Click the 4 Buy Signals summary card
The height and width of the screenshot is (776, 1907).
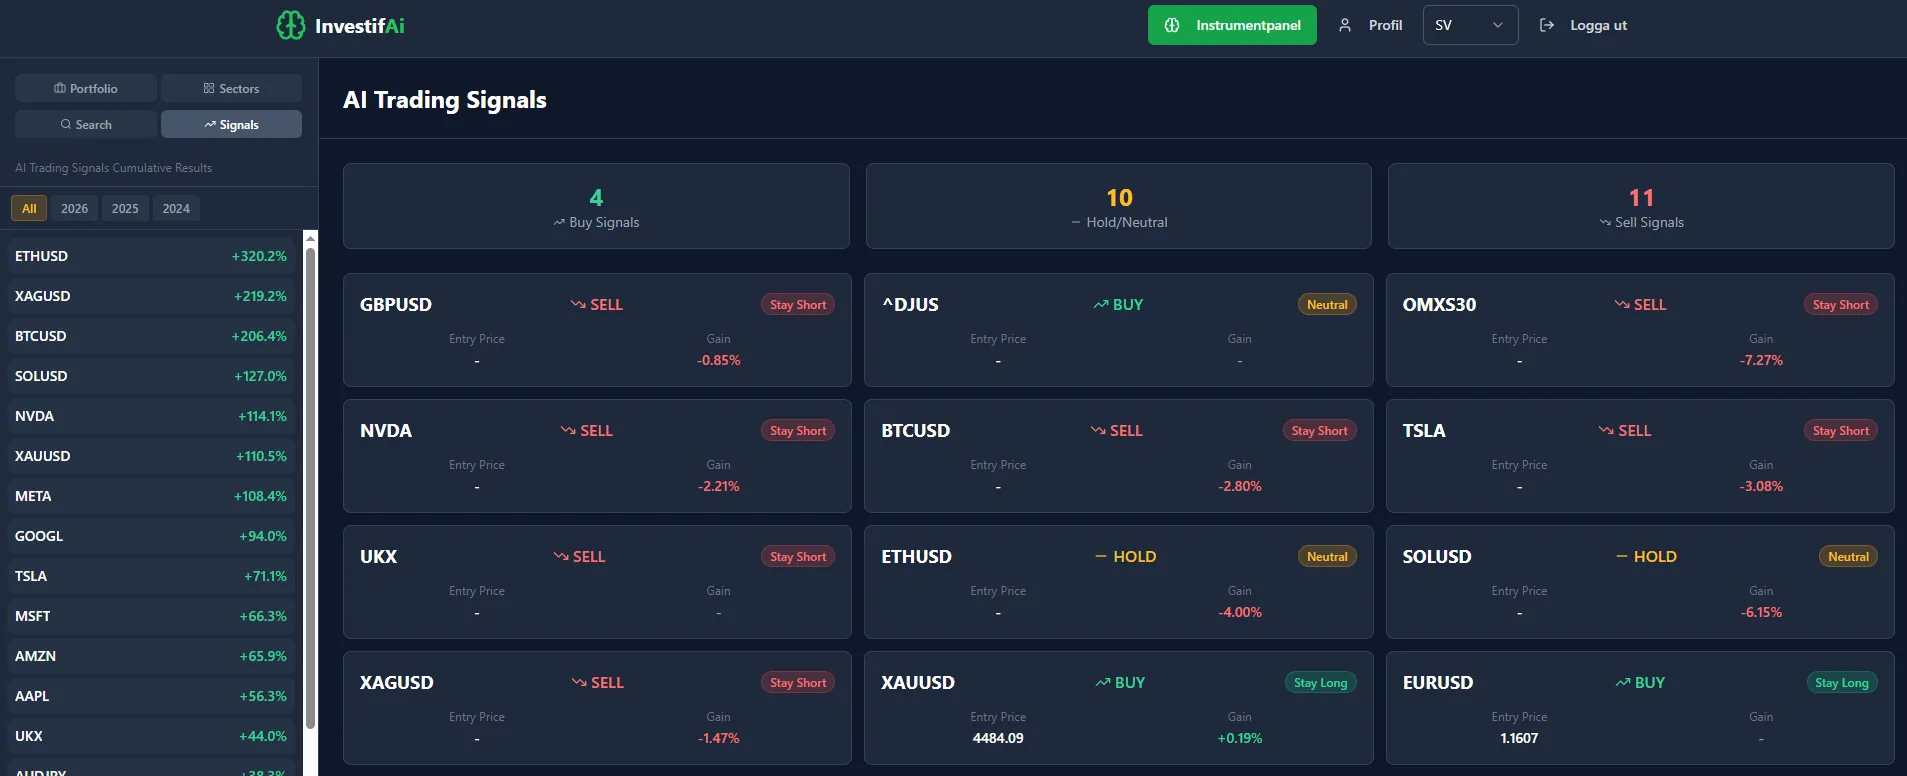(596, 206)
